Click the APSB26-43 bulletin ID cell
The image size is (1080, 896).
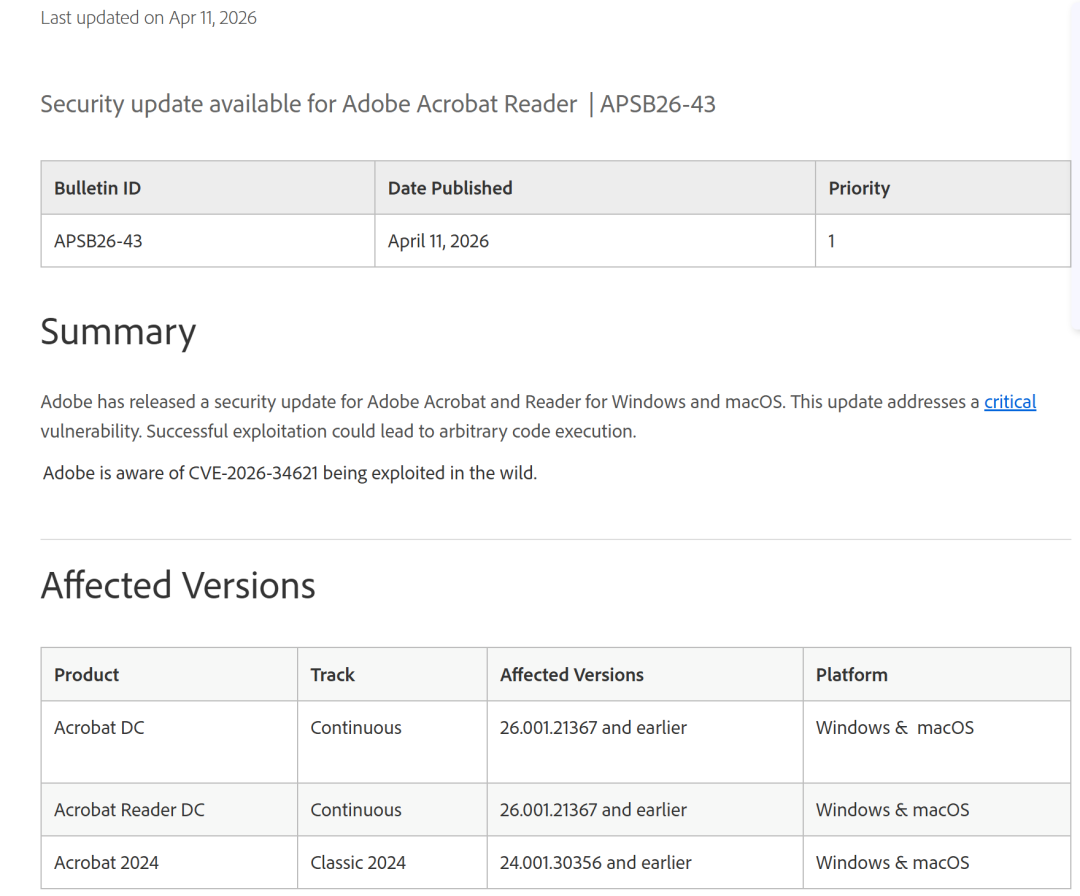tap(98, 241)
